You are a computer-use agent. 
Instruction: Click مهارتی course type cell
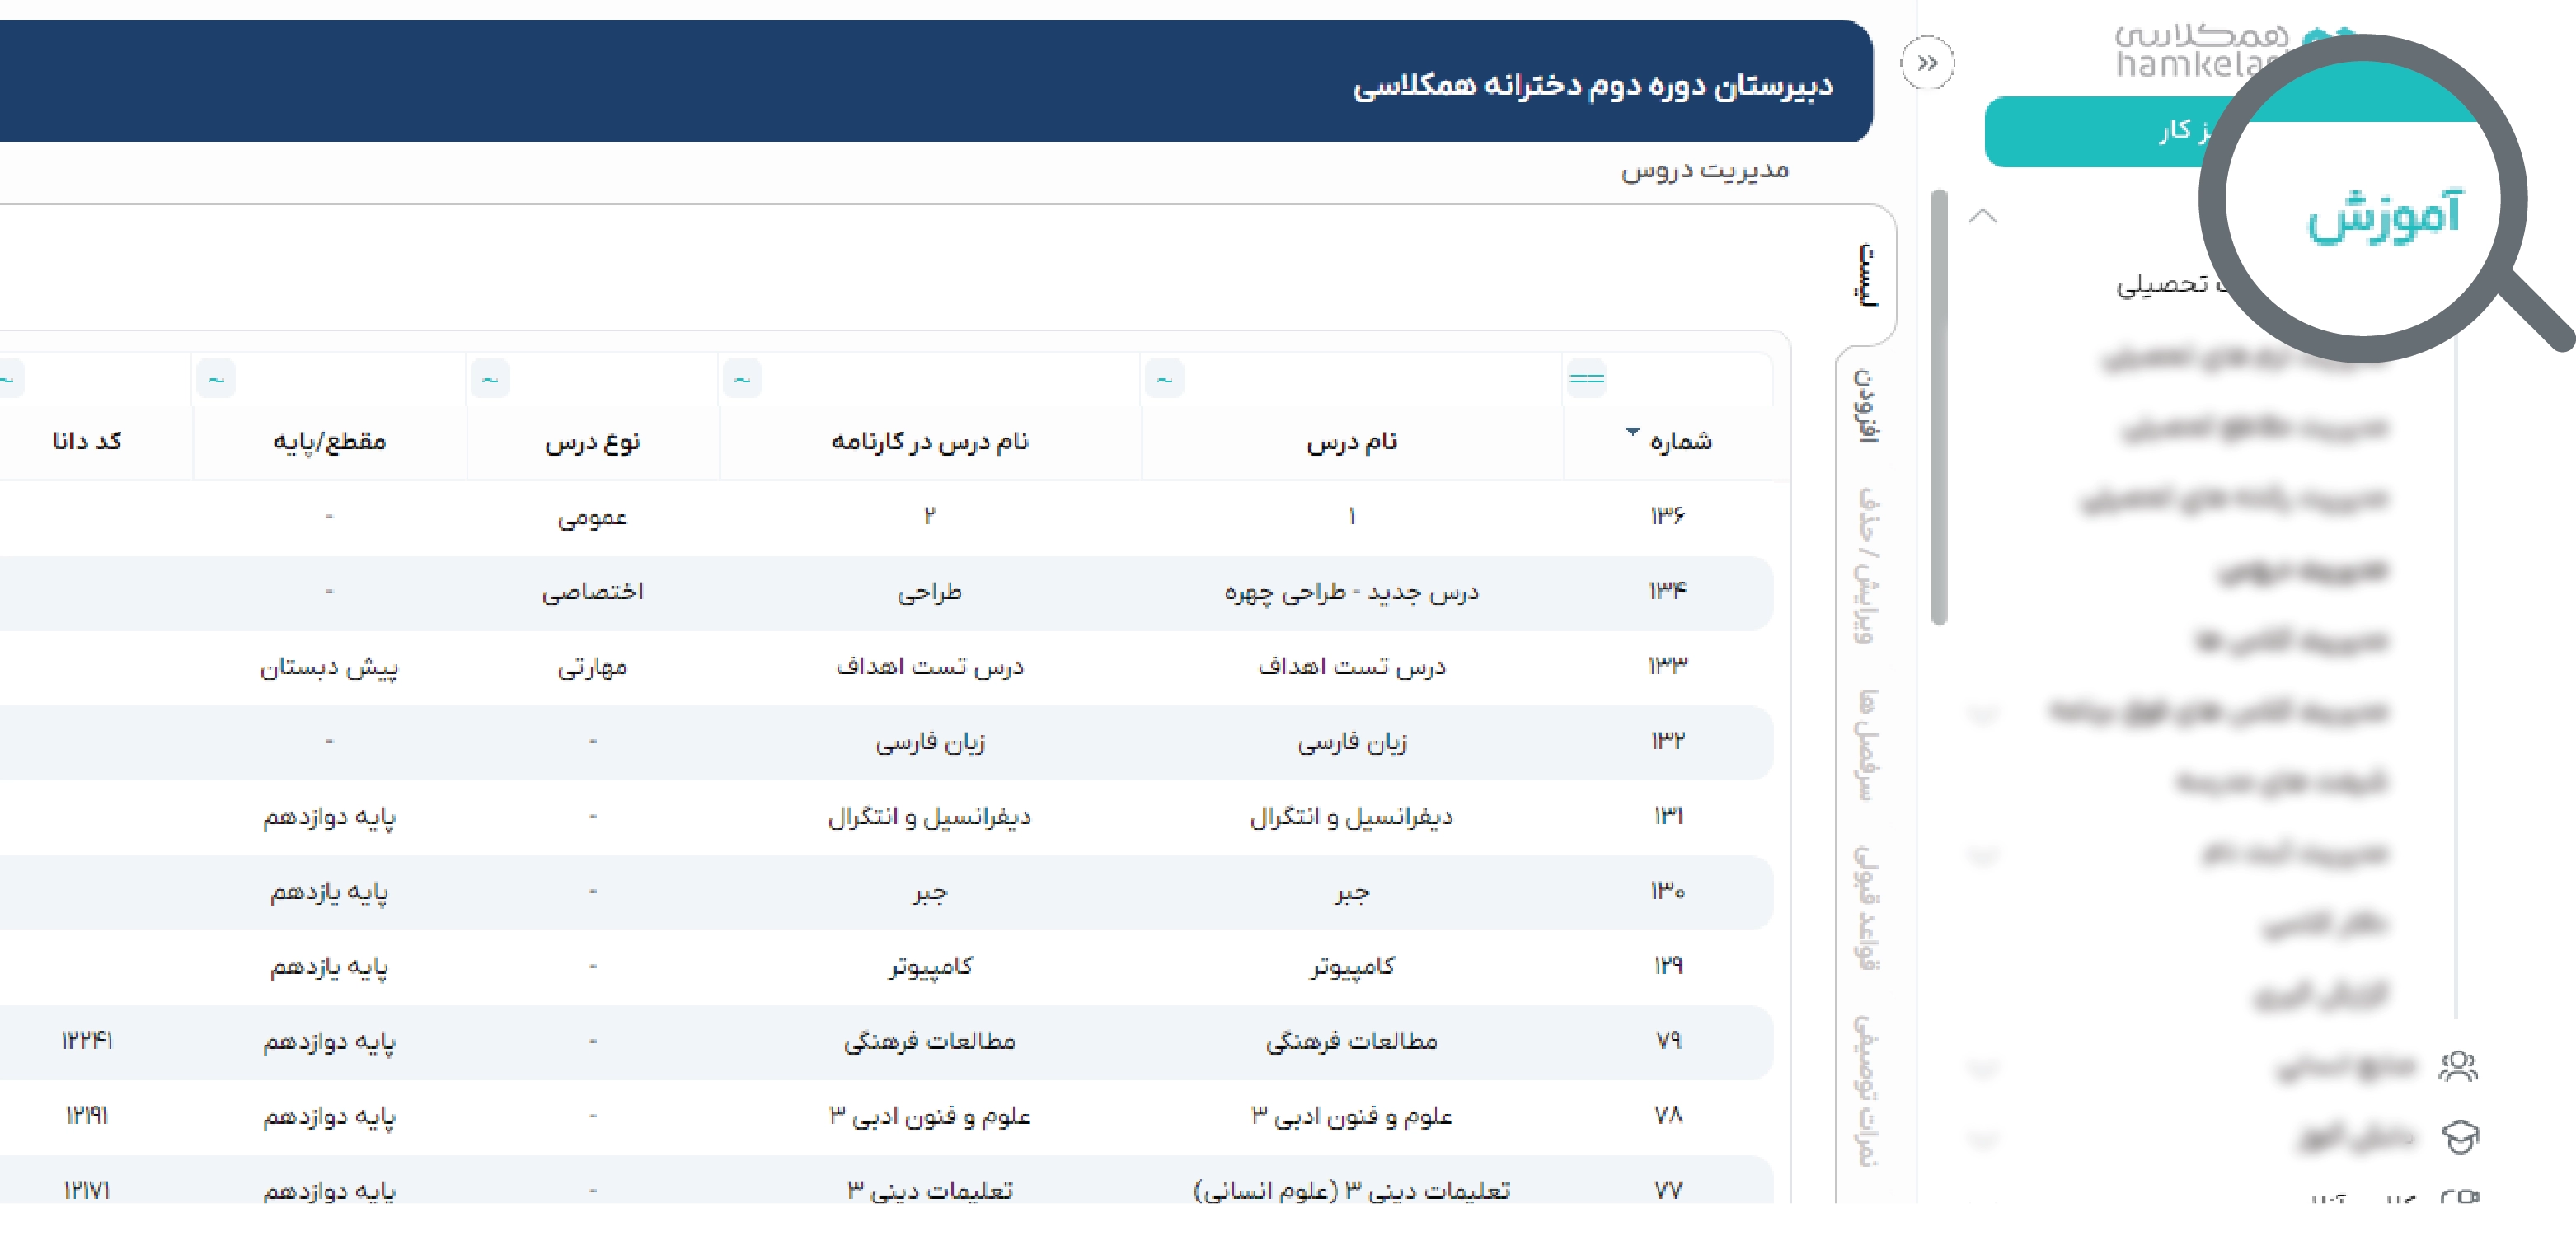(592, 667)
